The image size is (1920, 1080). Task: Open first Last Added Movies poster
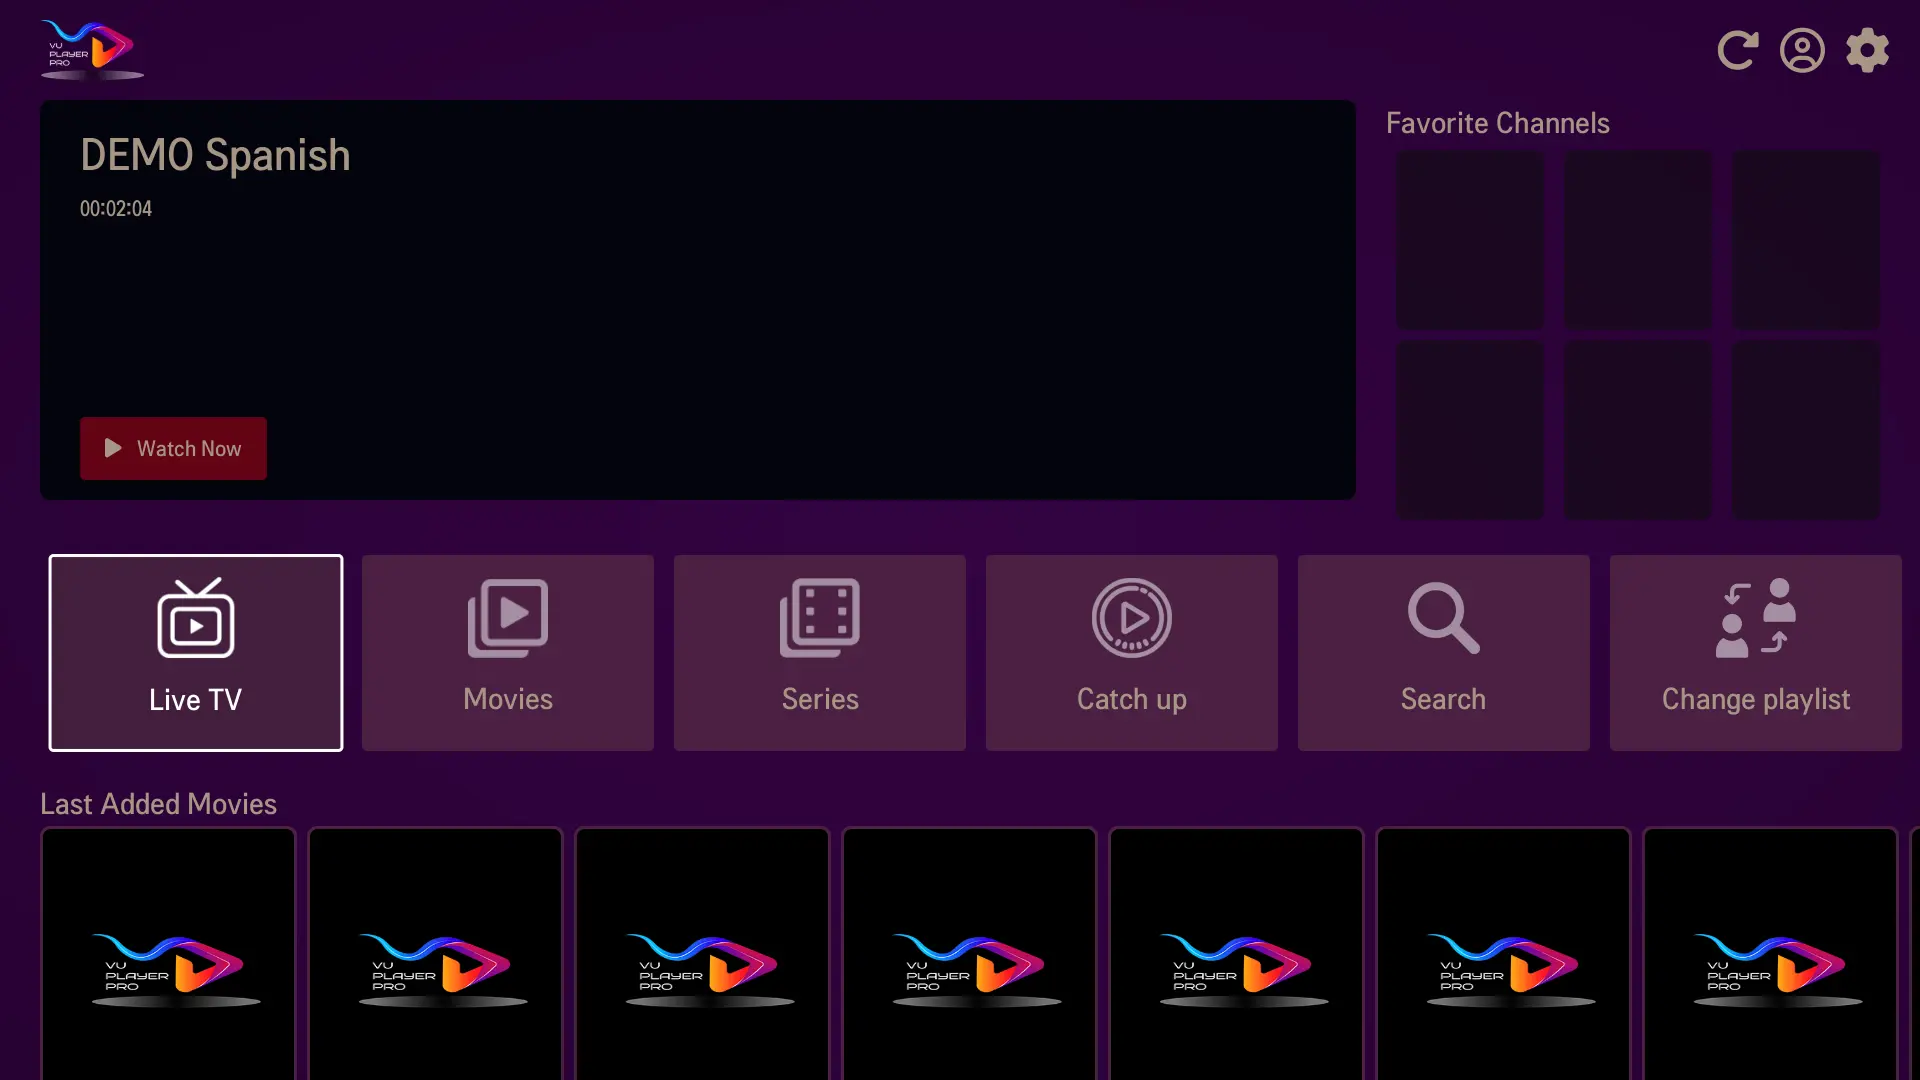pos(168,955)
